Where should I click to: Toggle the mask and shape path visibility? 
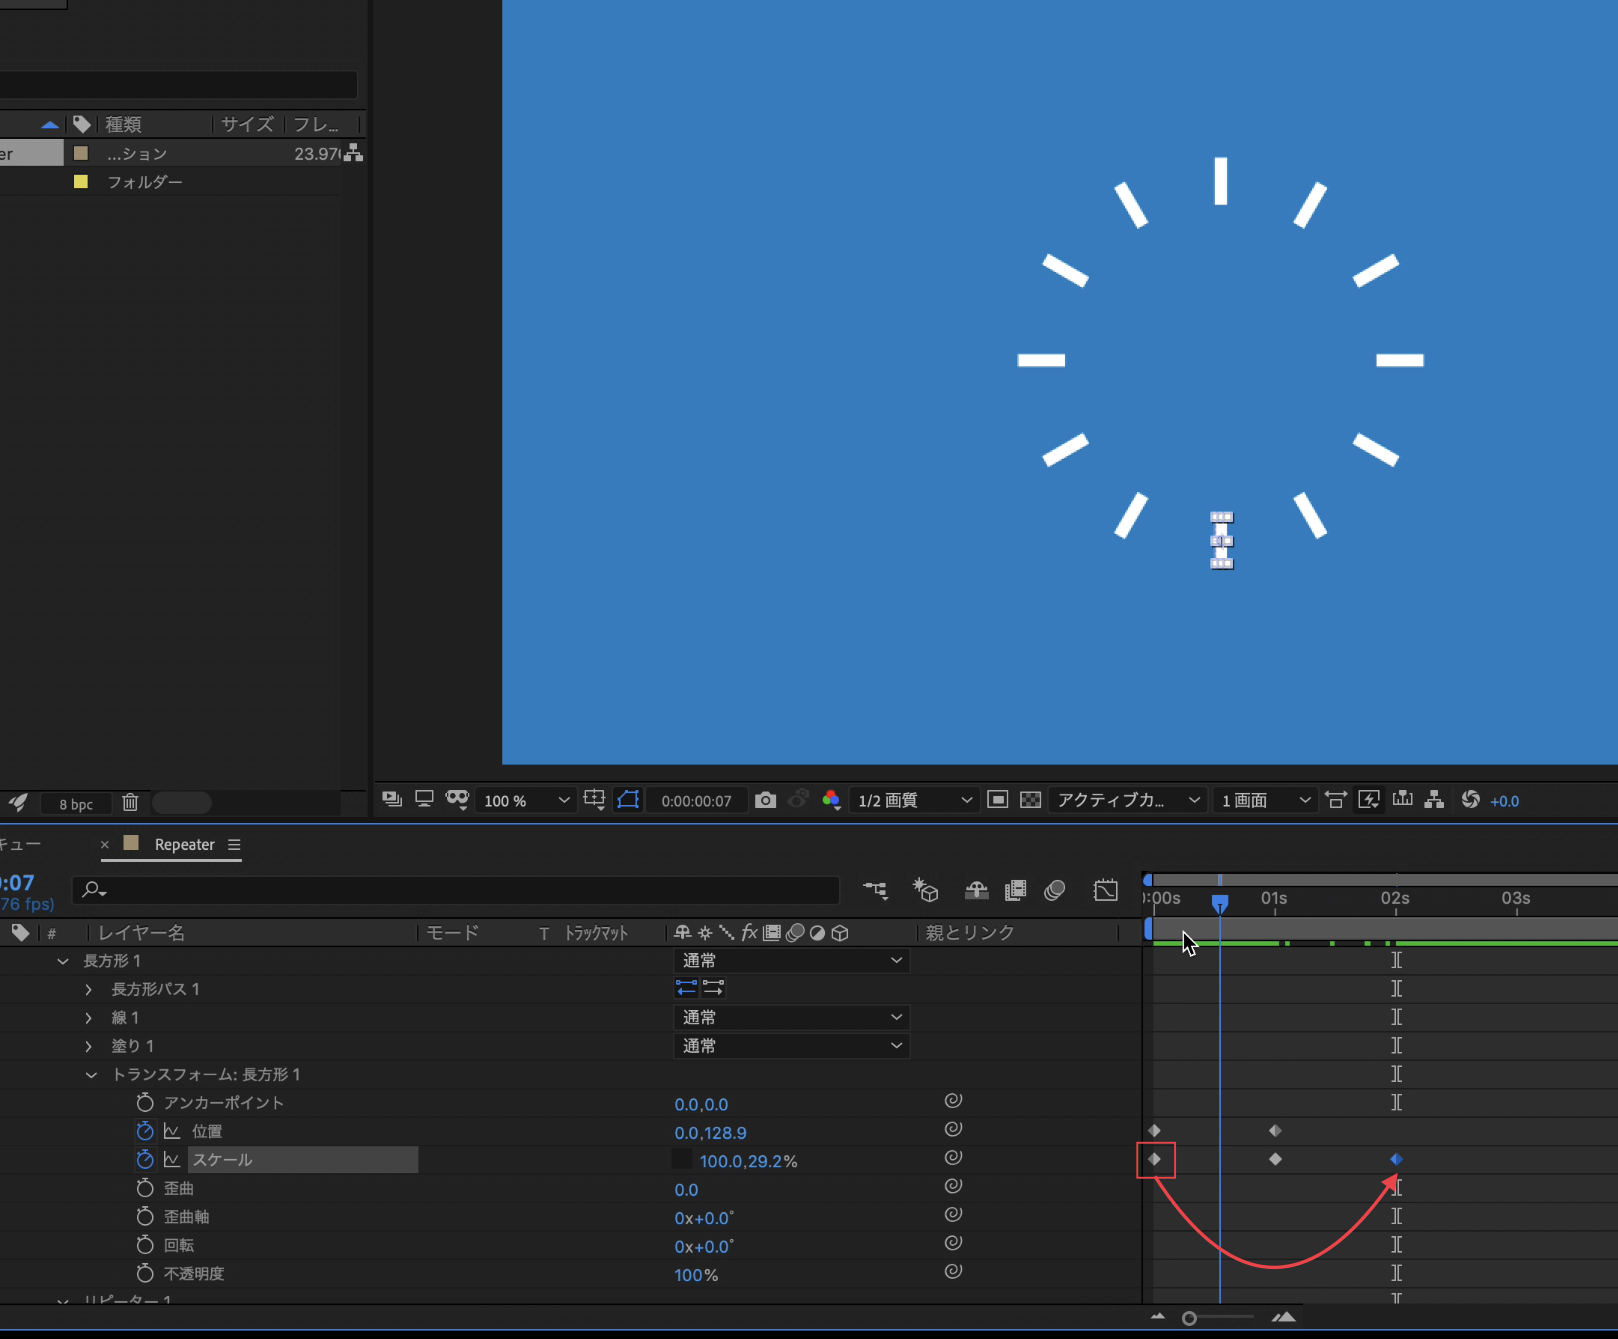pos(628,800)
